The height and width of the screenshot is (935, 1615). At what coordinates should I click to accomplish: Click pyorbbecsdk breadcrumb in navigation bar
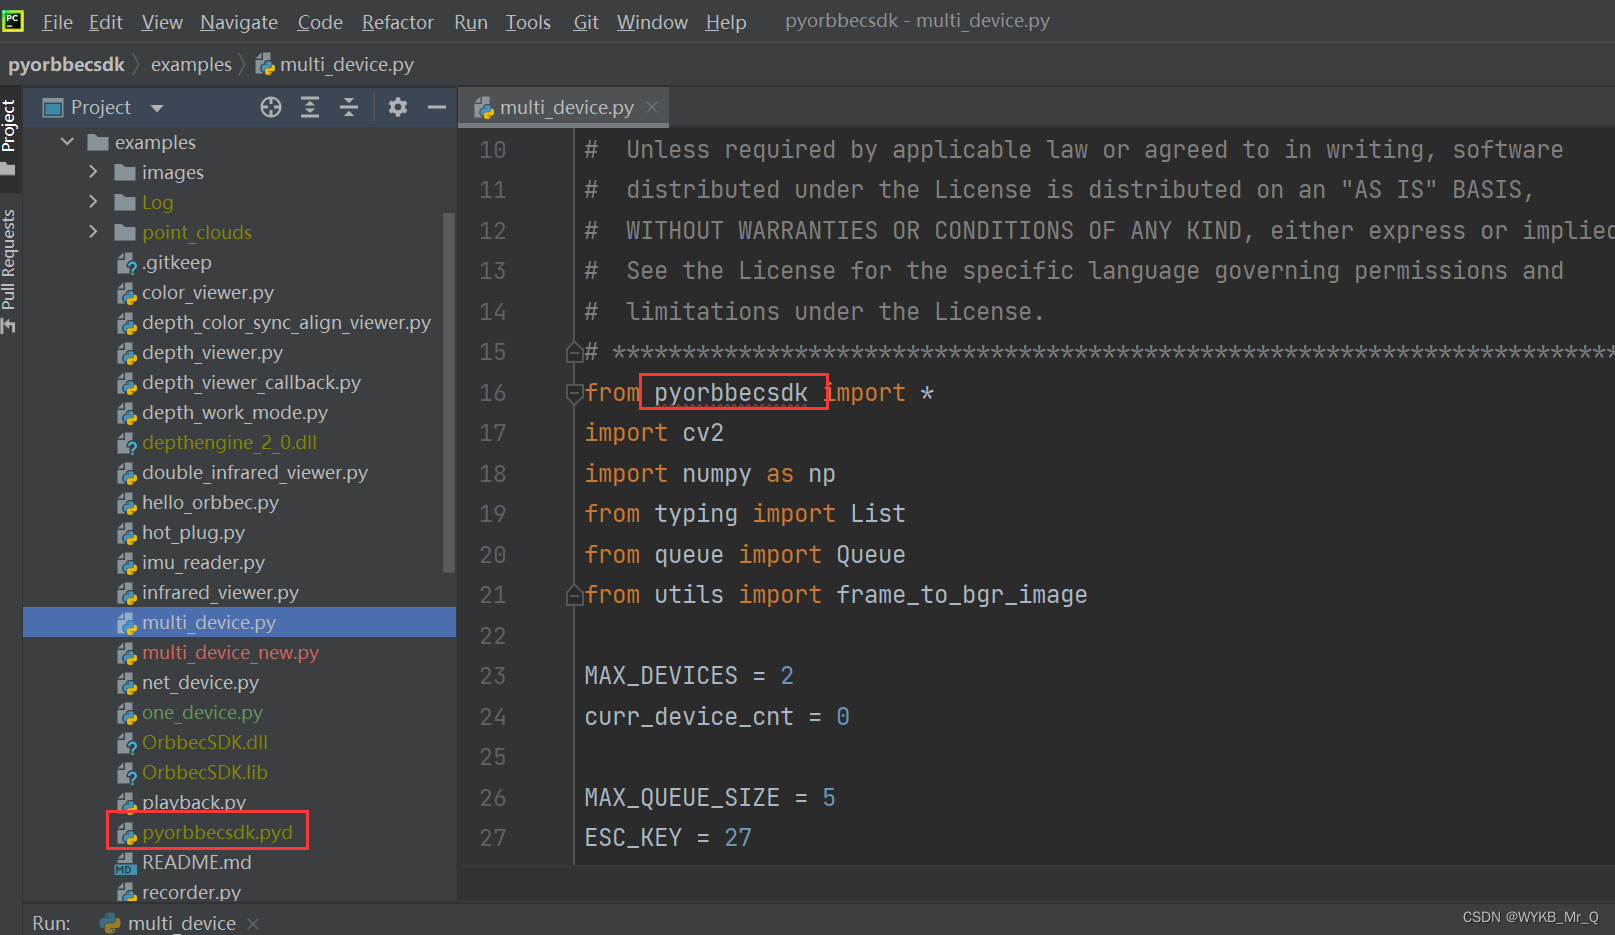coord(67,64)
